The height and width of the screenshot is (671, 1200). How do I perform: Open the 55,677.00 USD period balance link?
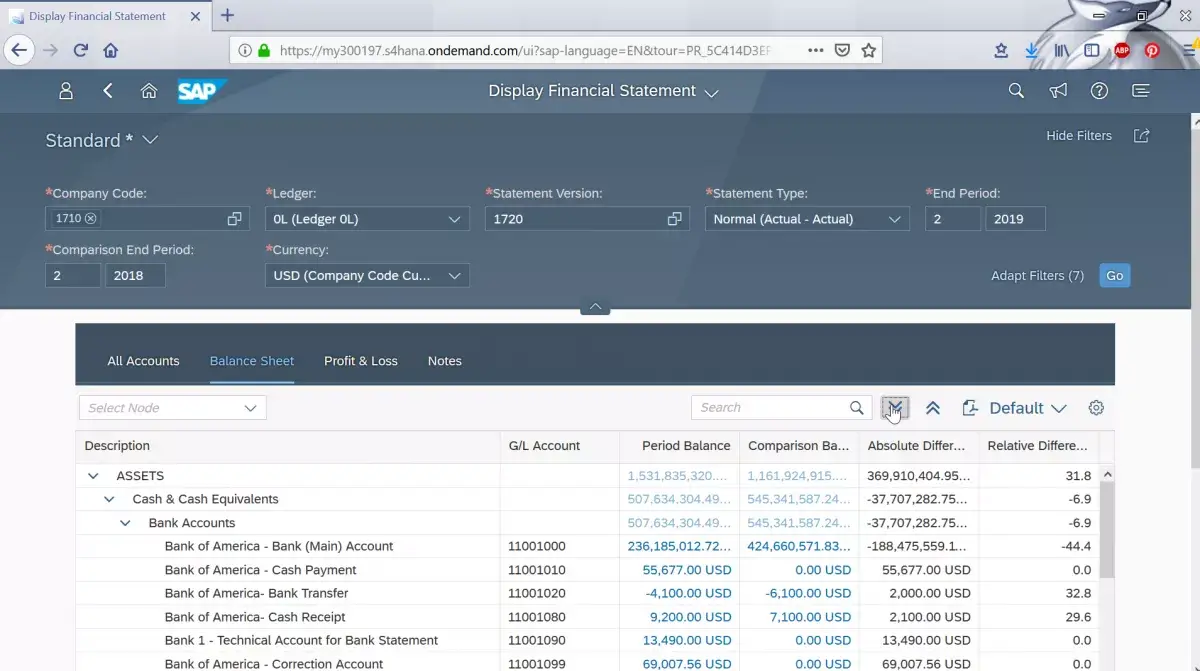click(x=687, y=570)
